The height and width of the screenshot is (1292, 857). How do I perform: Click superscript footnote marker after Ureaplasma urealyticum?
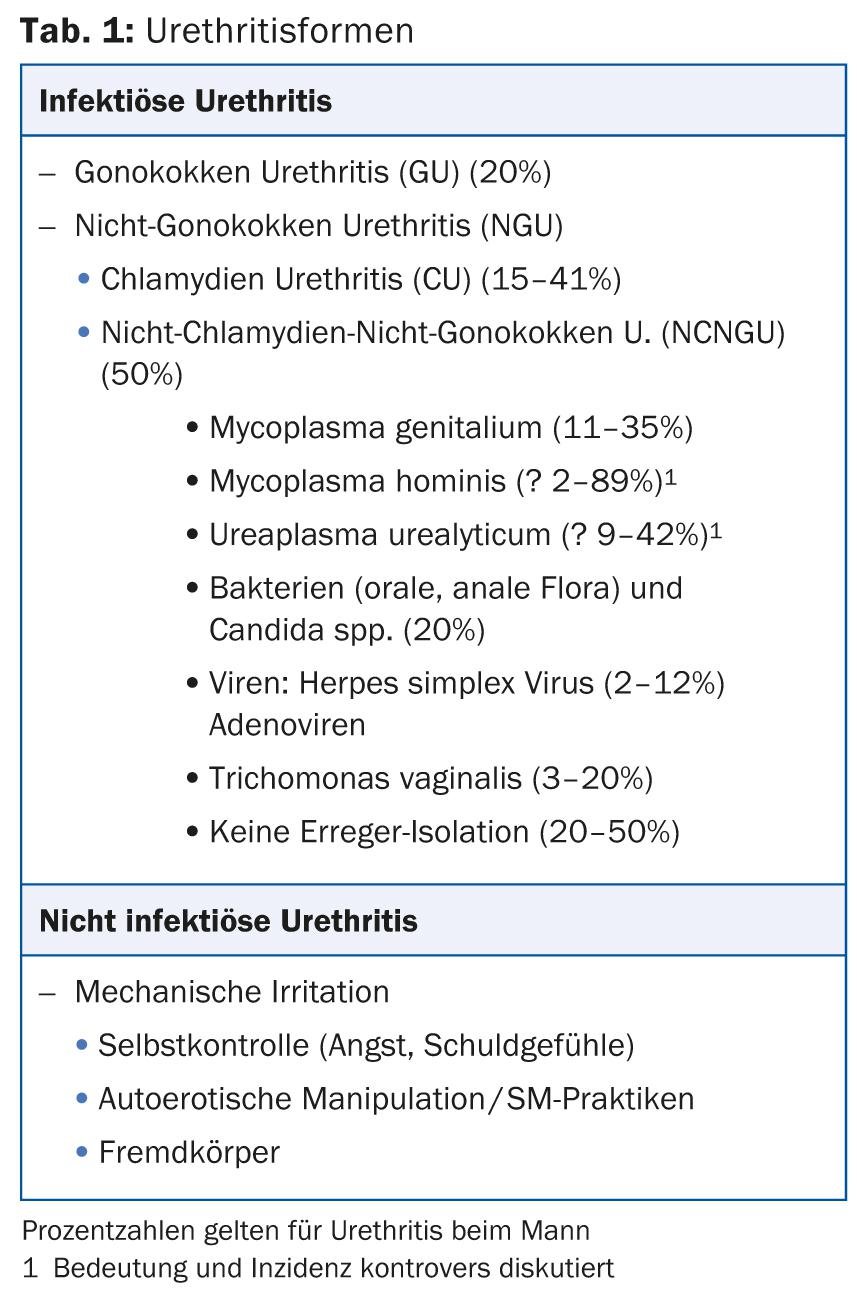[x=716, y=530]
